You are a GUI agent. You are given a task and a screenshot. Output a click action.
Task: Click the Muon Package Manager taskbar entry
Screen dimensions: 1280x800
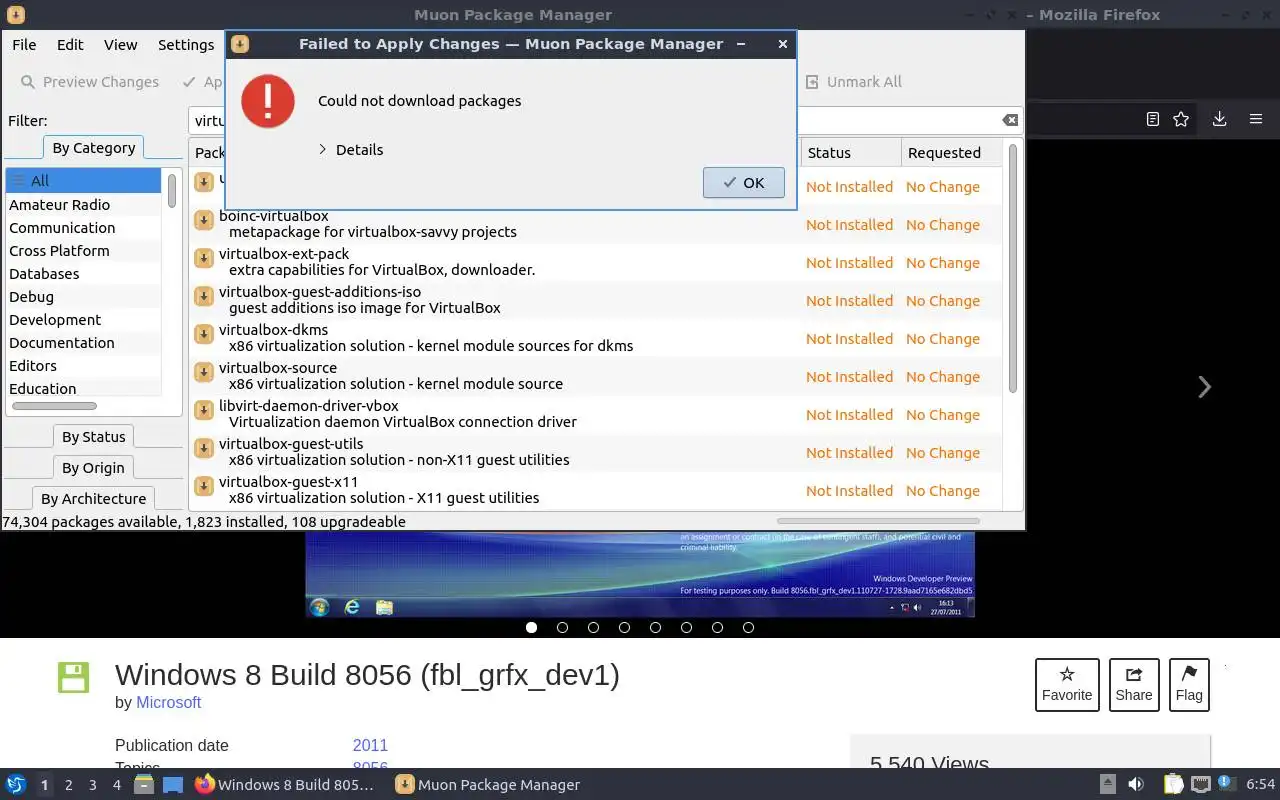click(x=488, y=785)
